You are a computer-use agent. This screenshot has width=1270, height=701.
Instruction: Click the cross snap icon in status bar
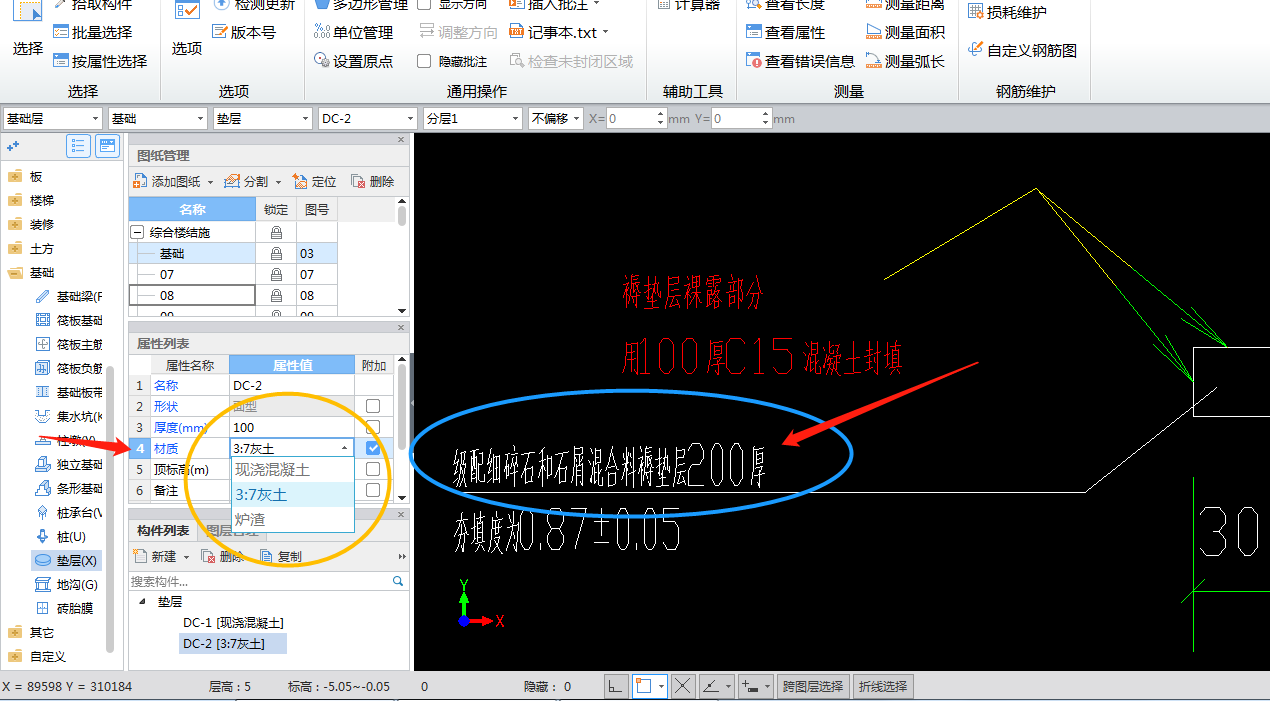point(683,686)
